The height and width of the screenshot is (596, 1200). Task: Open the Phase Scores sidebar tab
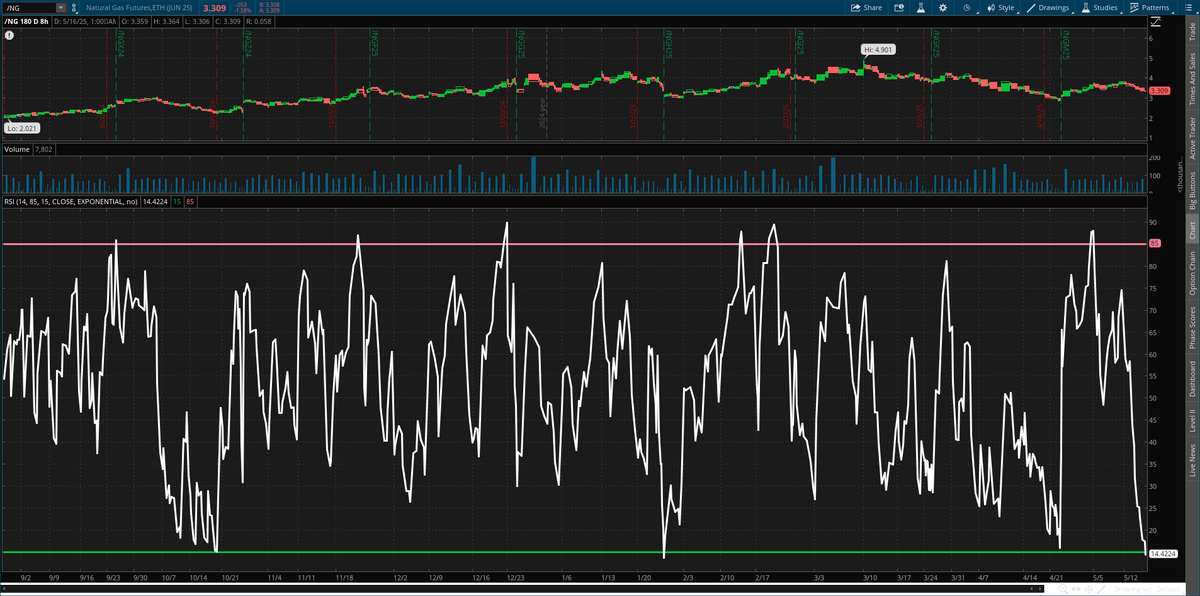pos(1191,328)
